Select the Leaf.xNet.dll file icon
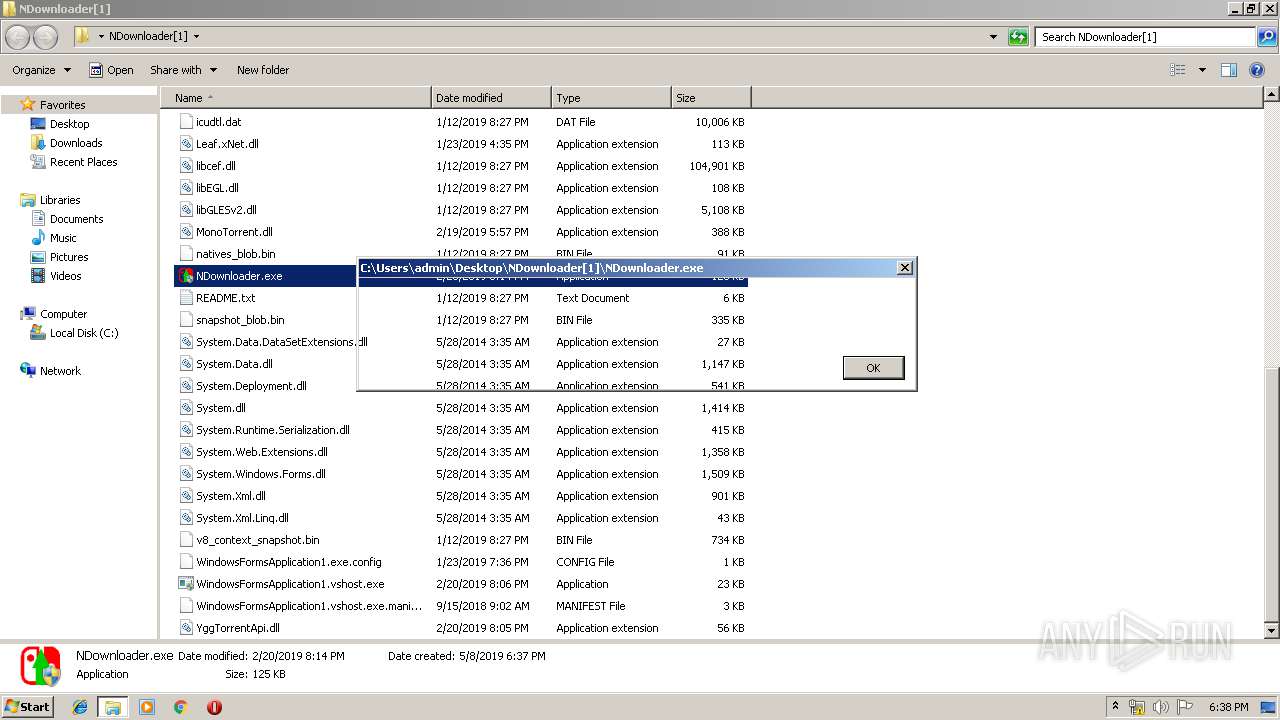 pyautogui.click(x=185, y=144)
